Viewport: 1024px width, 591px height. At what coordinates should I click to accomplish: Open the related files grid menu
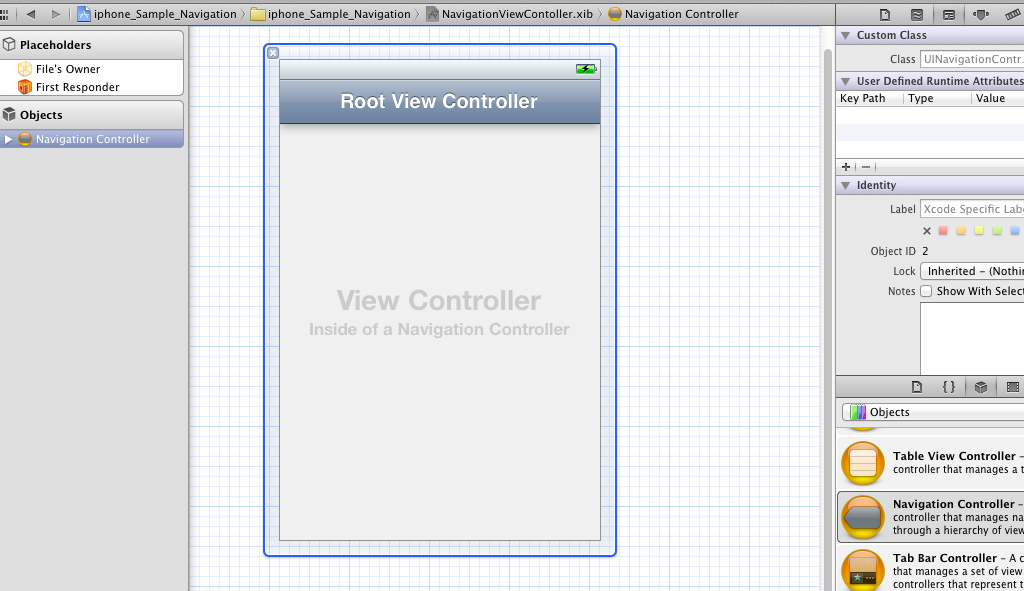click(5, 14)
